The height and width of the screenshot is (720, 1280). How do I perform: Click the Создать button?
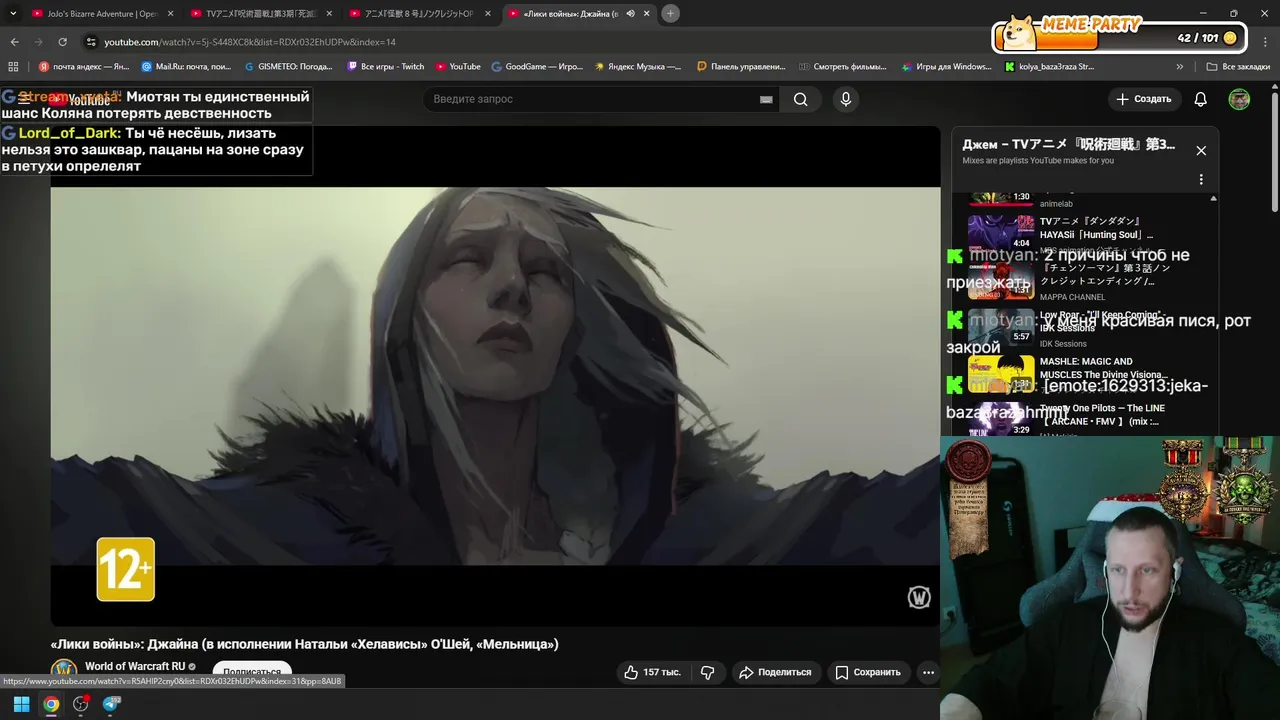[x=1144, y=99]
